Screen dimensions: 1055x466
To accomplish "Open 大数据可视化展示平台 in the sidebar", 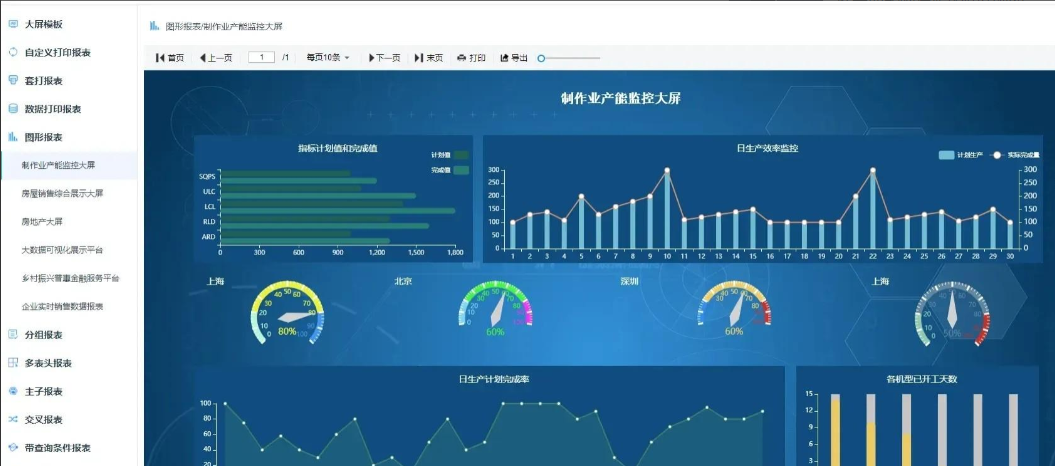I will coord(69,250).
